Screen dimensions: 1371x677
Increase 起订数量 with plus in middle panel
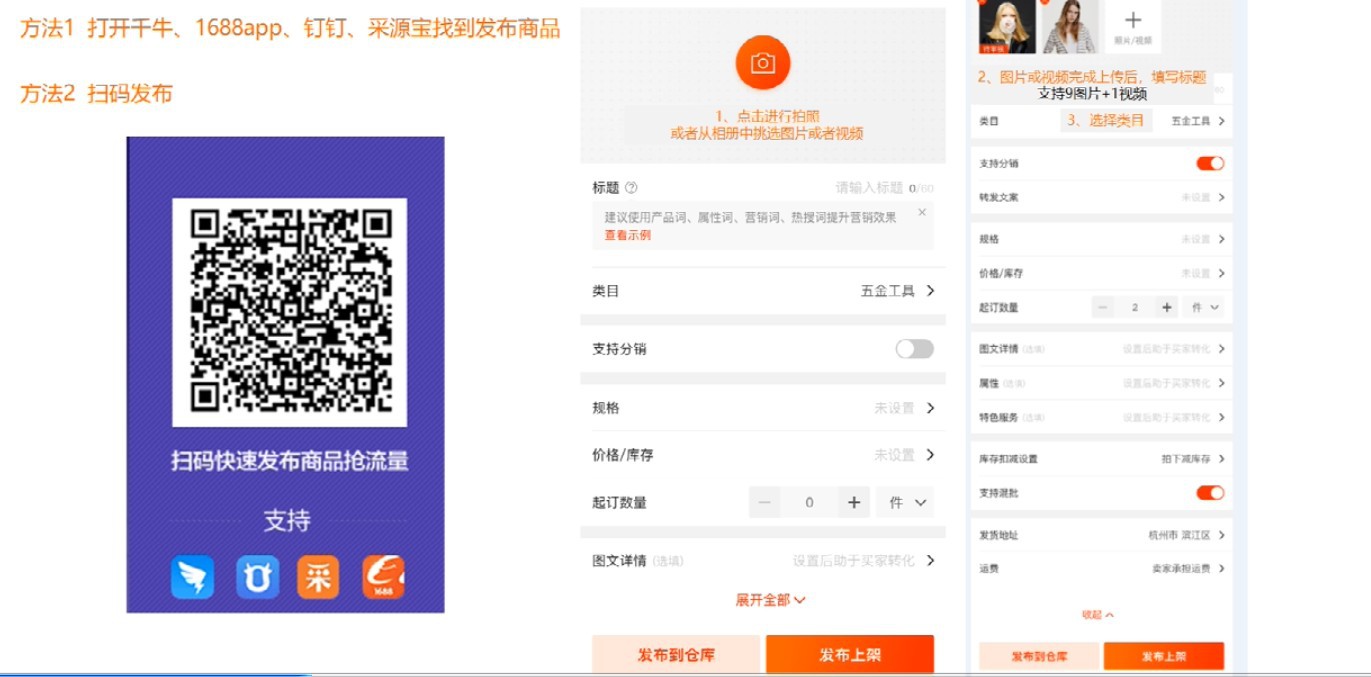coord(854,503)
